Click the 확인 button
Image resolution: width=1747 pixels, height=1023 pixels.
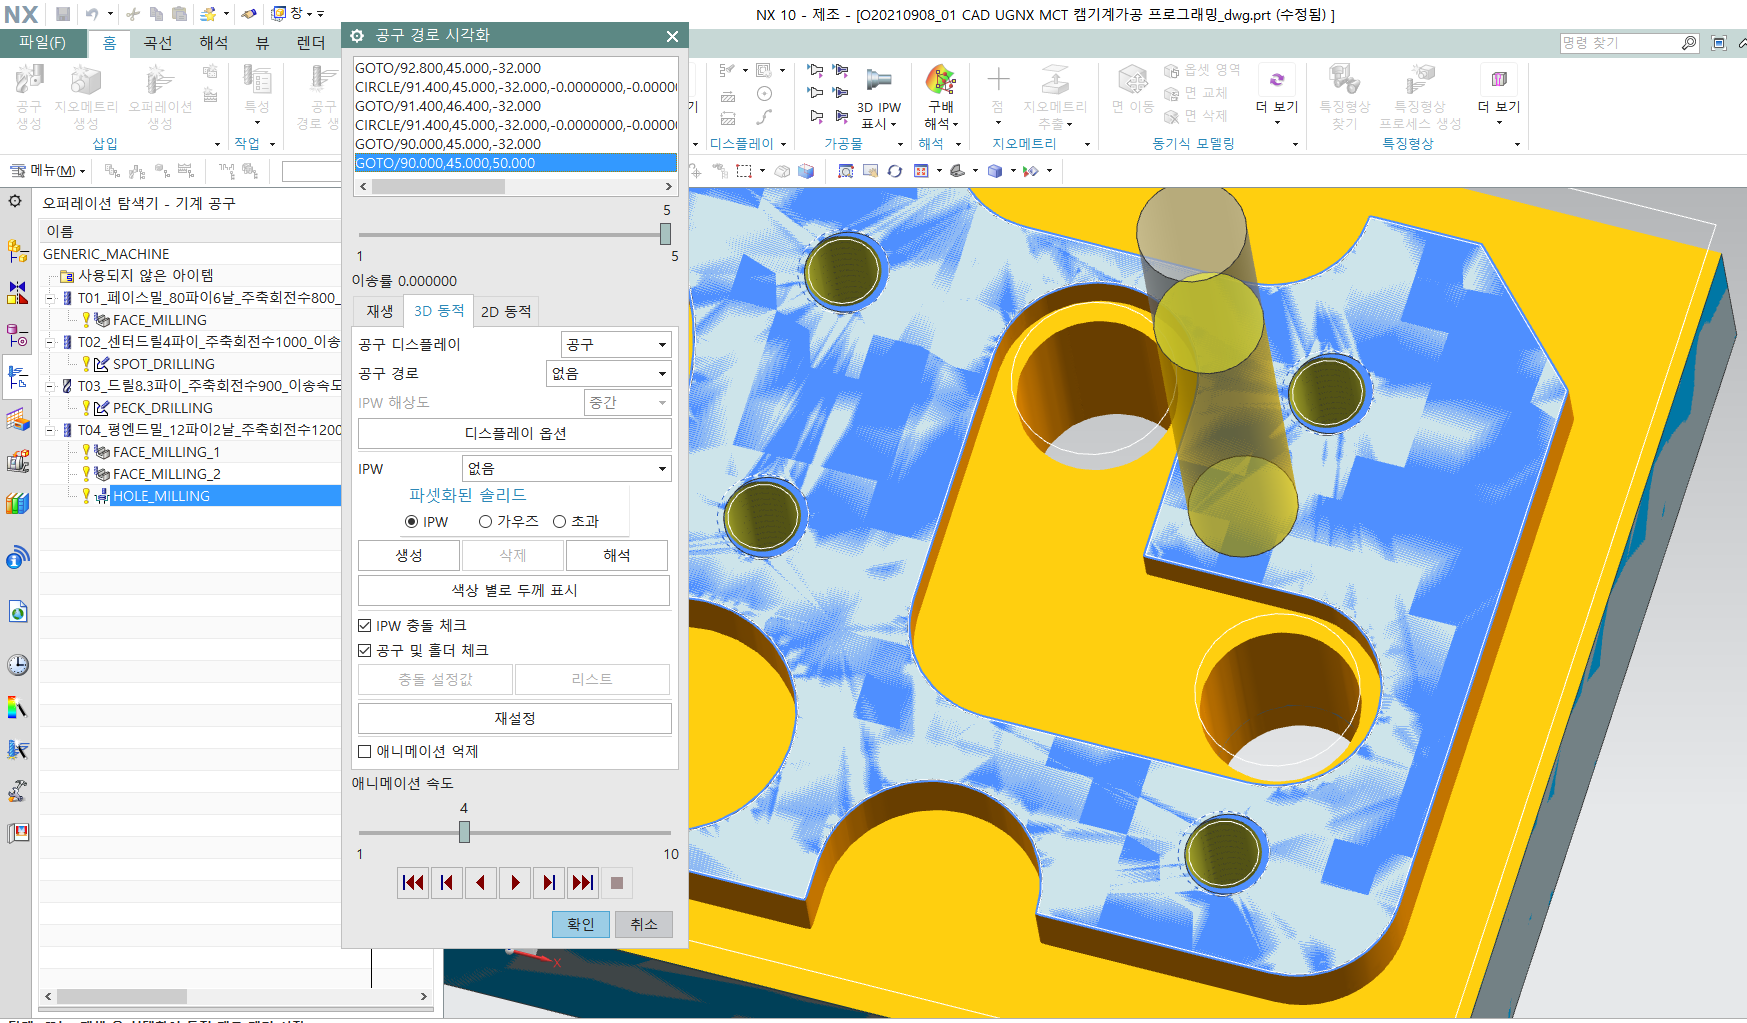pyautogui.click(x=581, y=925)
